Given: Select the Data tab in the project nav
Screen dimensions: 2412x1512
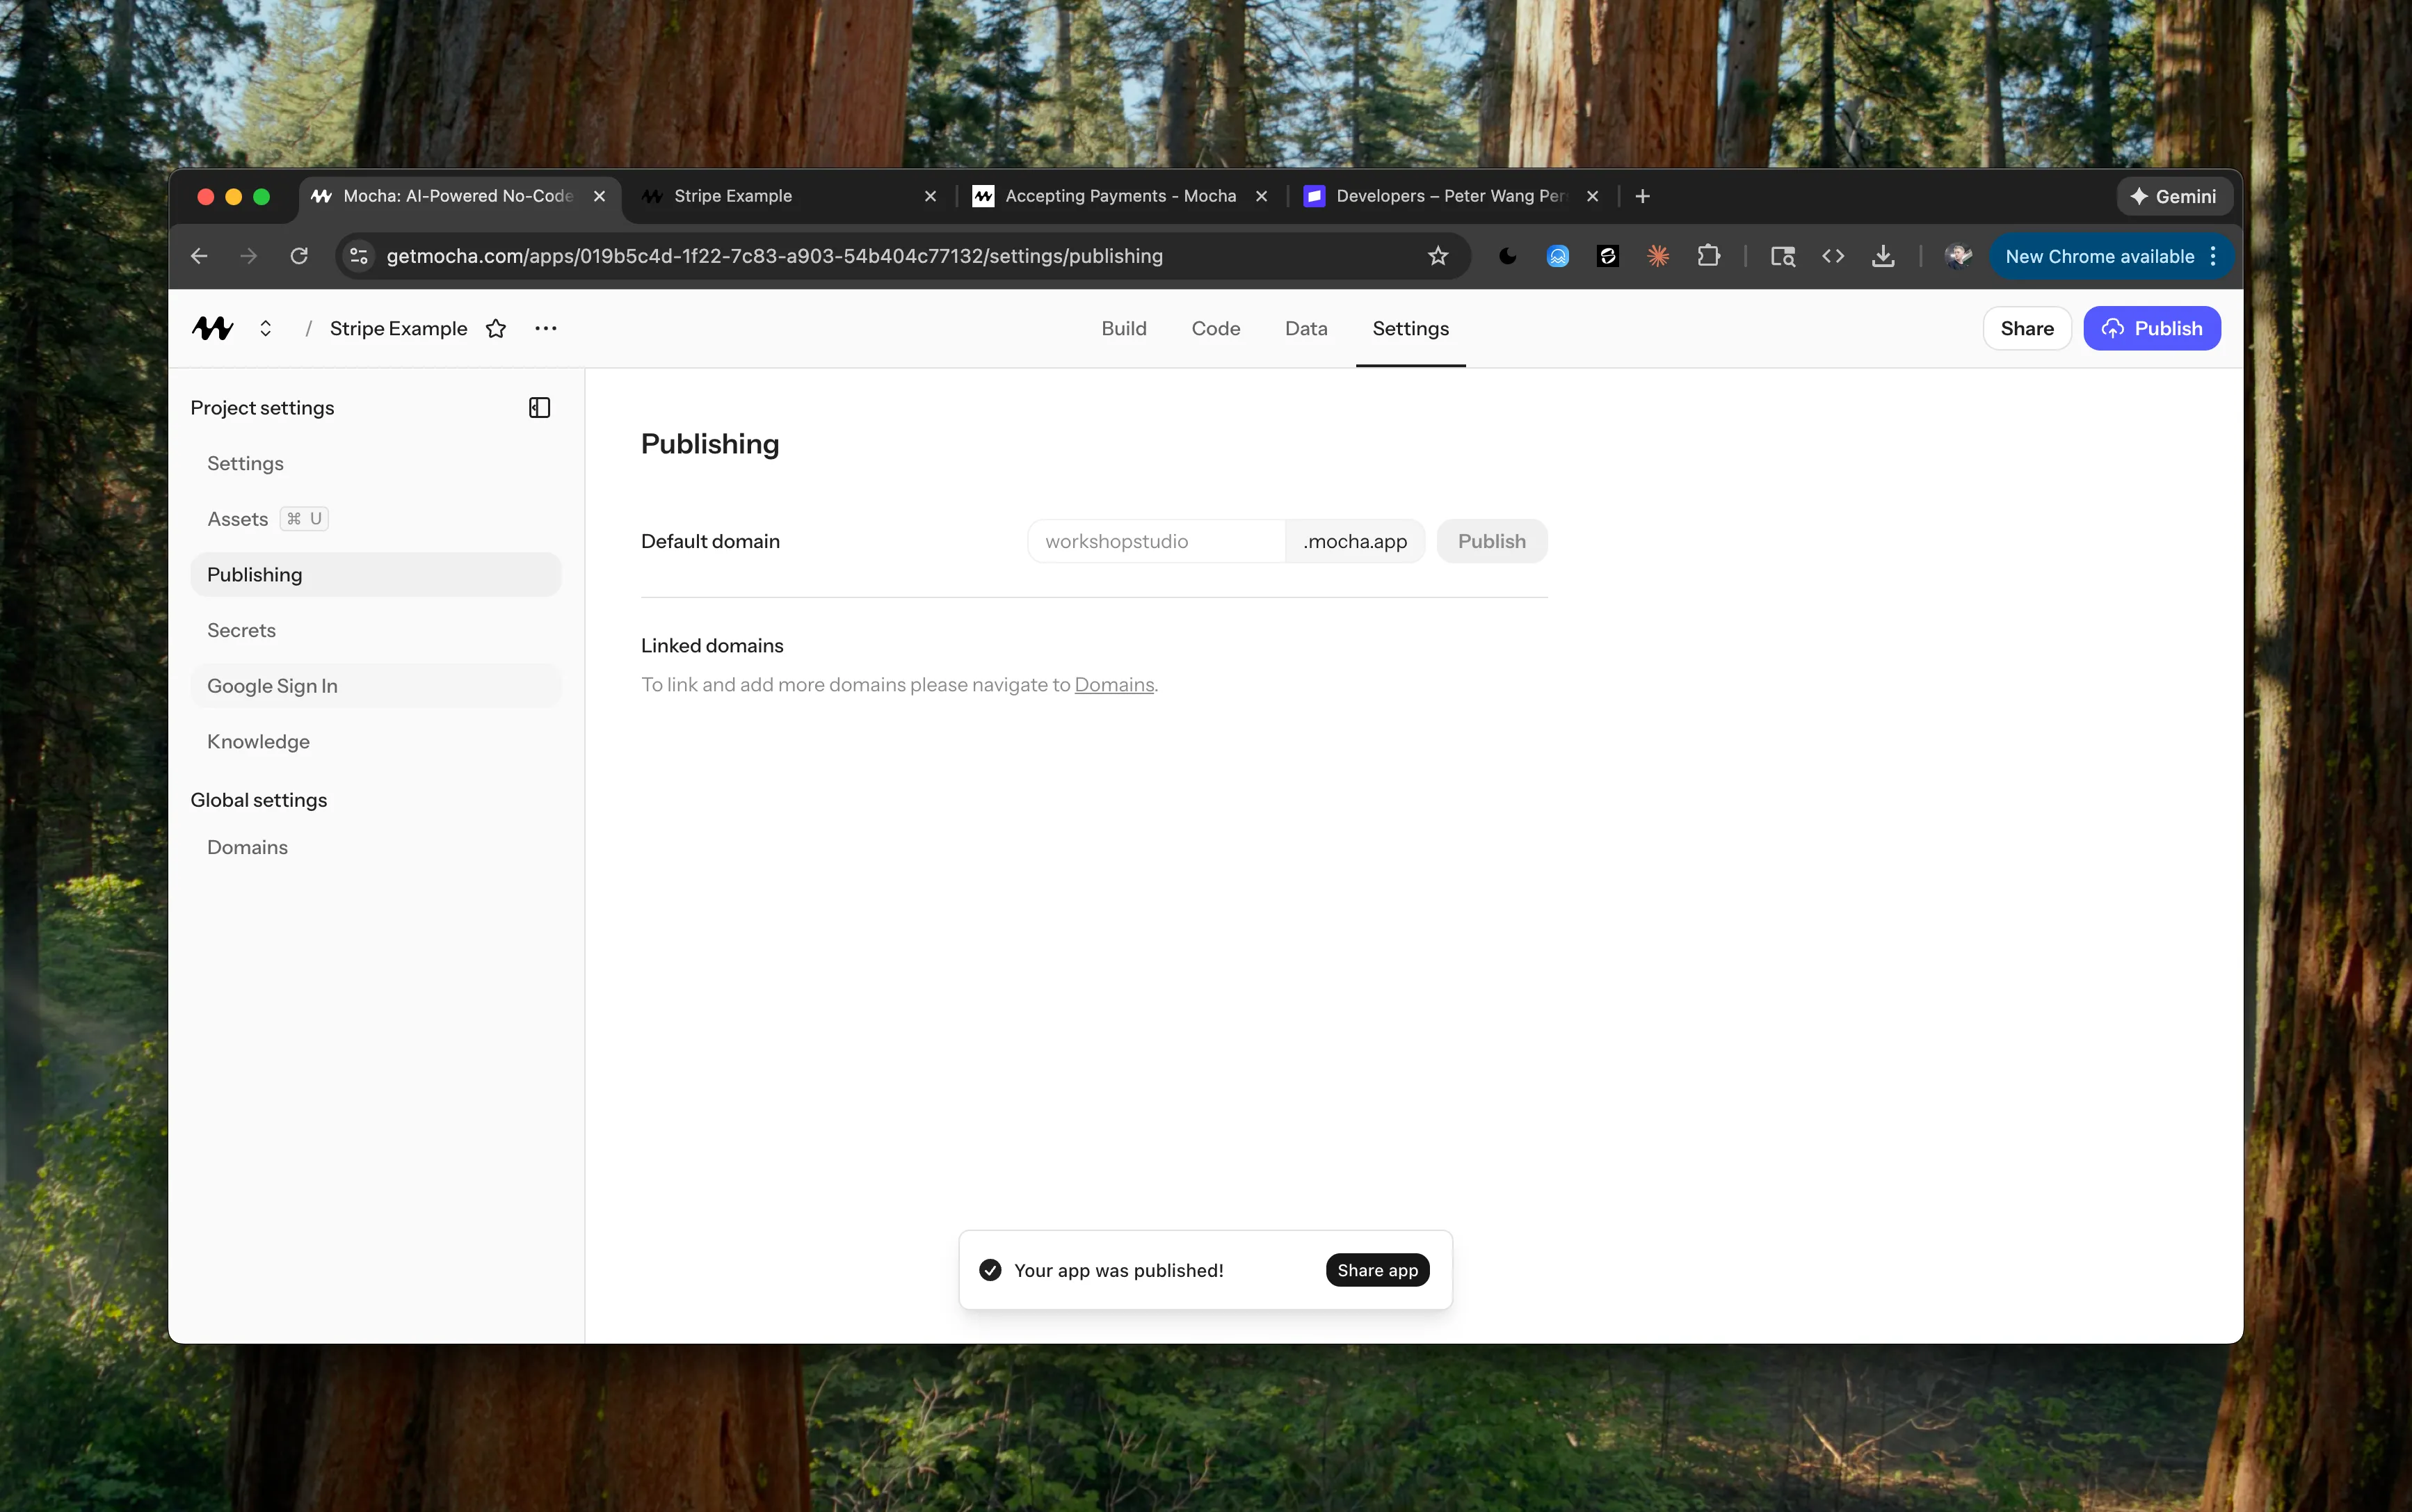Looking at the screenshot, I should pos(1305,328).
